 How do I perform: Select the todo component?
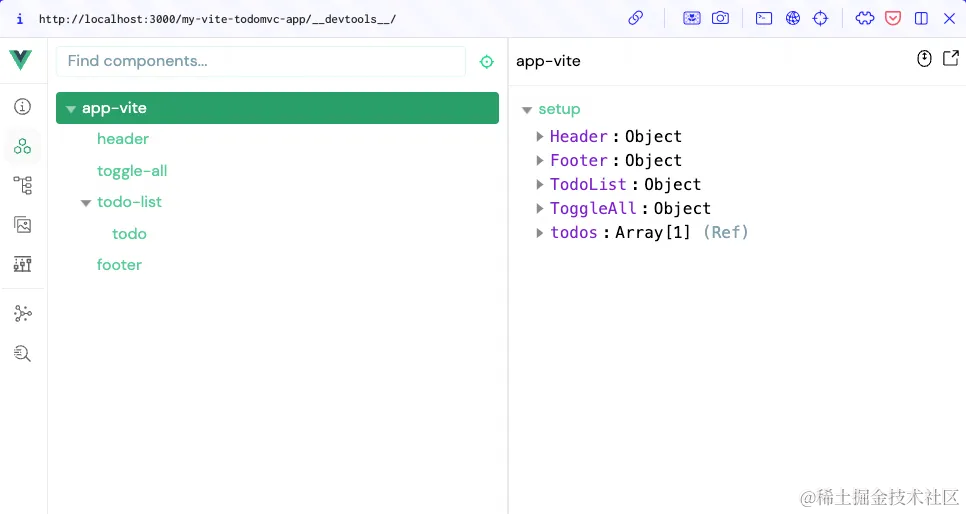point(129,234)
